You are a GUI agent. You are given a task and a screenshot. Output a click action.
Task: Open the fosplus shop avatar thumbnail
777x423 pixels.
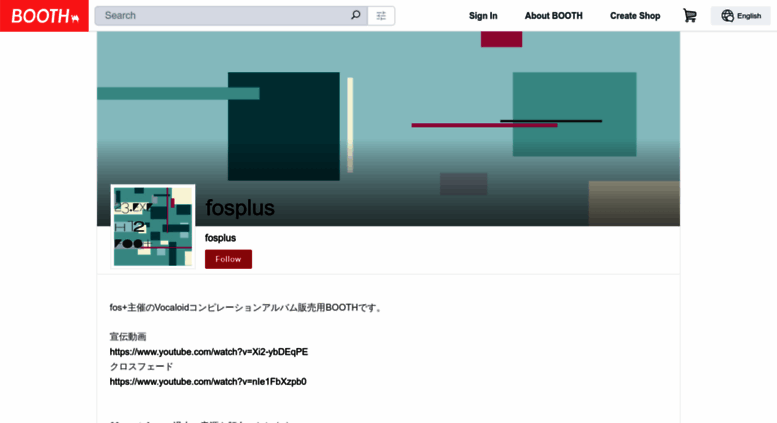pyautogui.click(x=153, y=226)
